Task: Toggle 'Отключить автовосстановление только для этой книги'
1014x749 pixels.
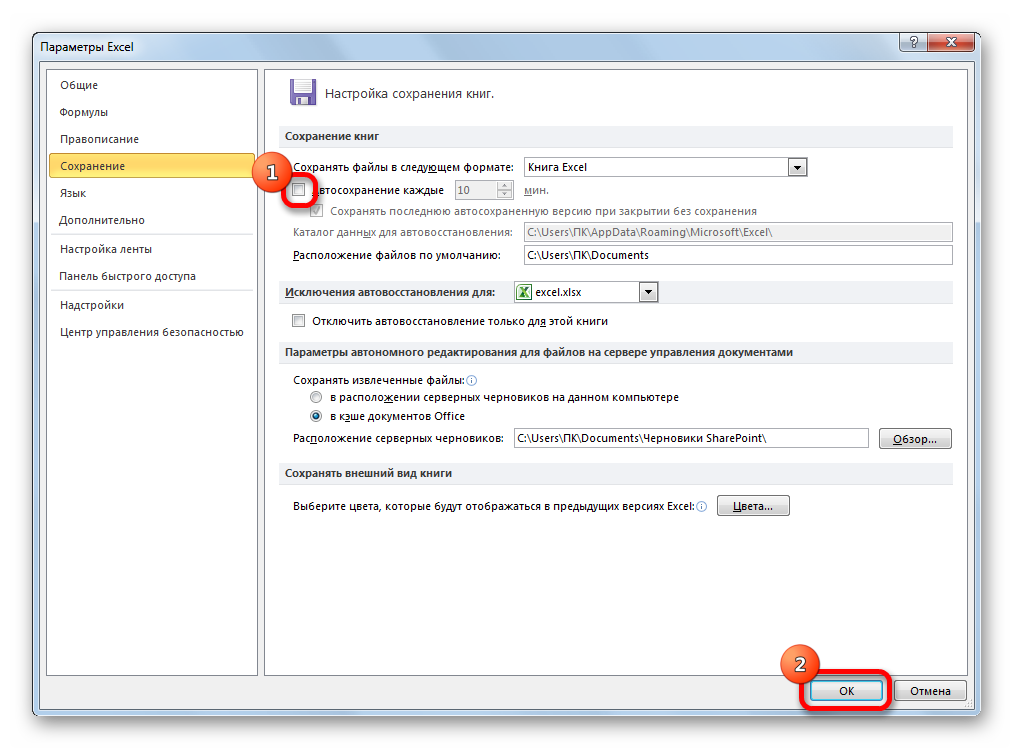Action: (x=299, y=321)
